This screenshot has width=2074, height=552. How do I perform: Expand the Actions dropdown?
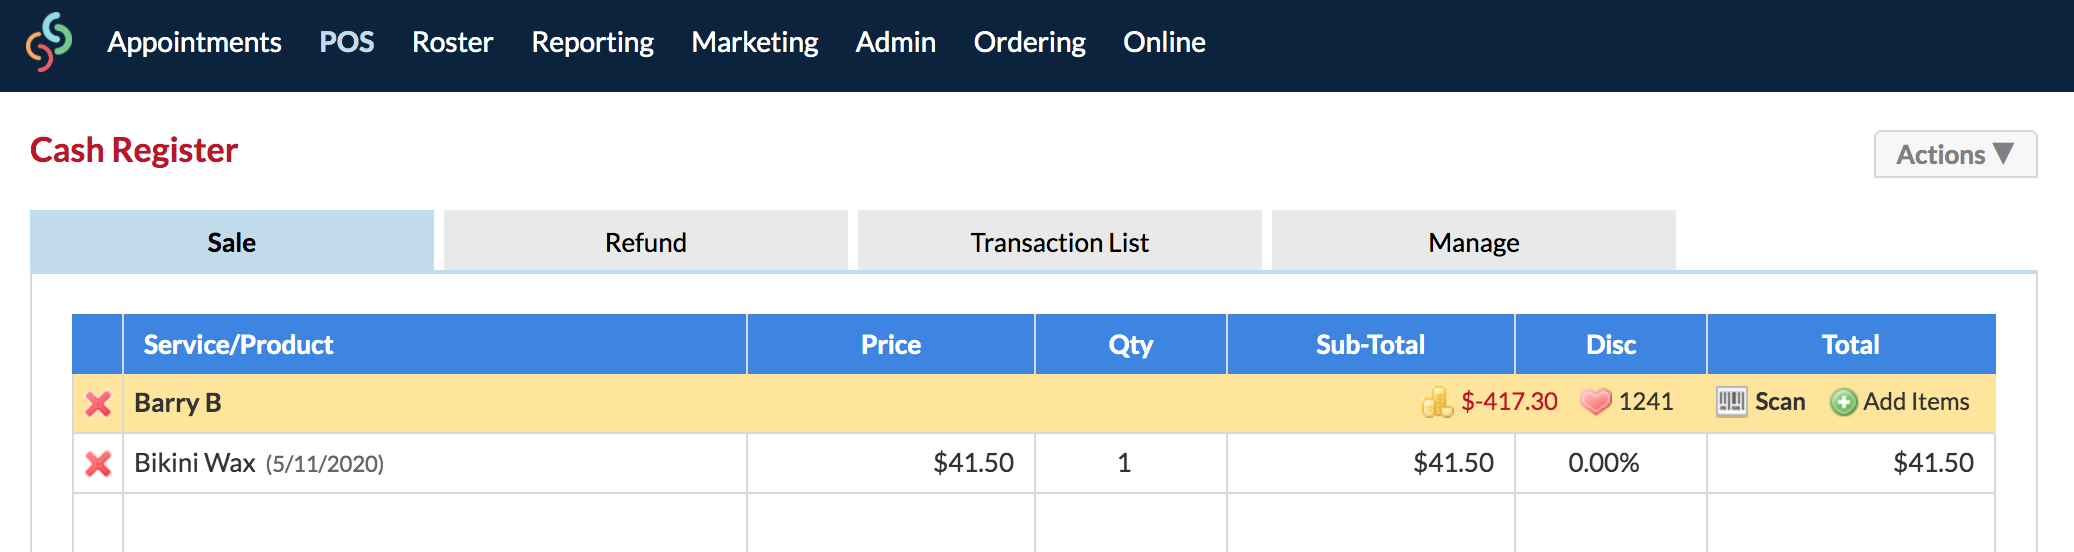point(1955,154)
